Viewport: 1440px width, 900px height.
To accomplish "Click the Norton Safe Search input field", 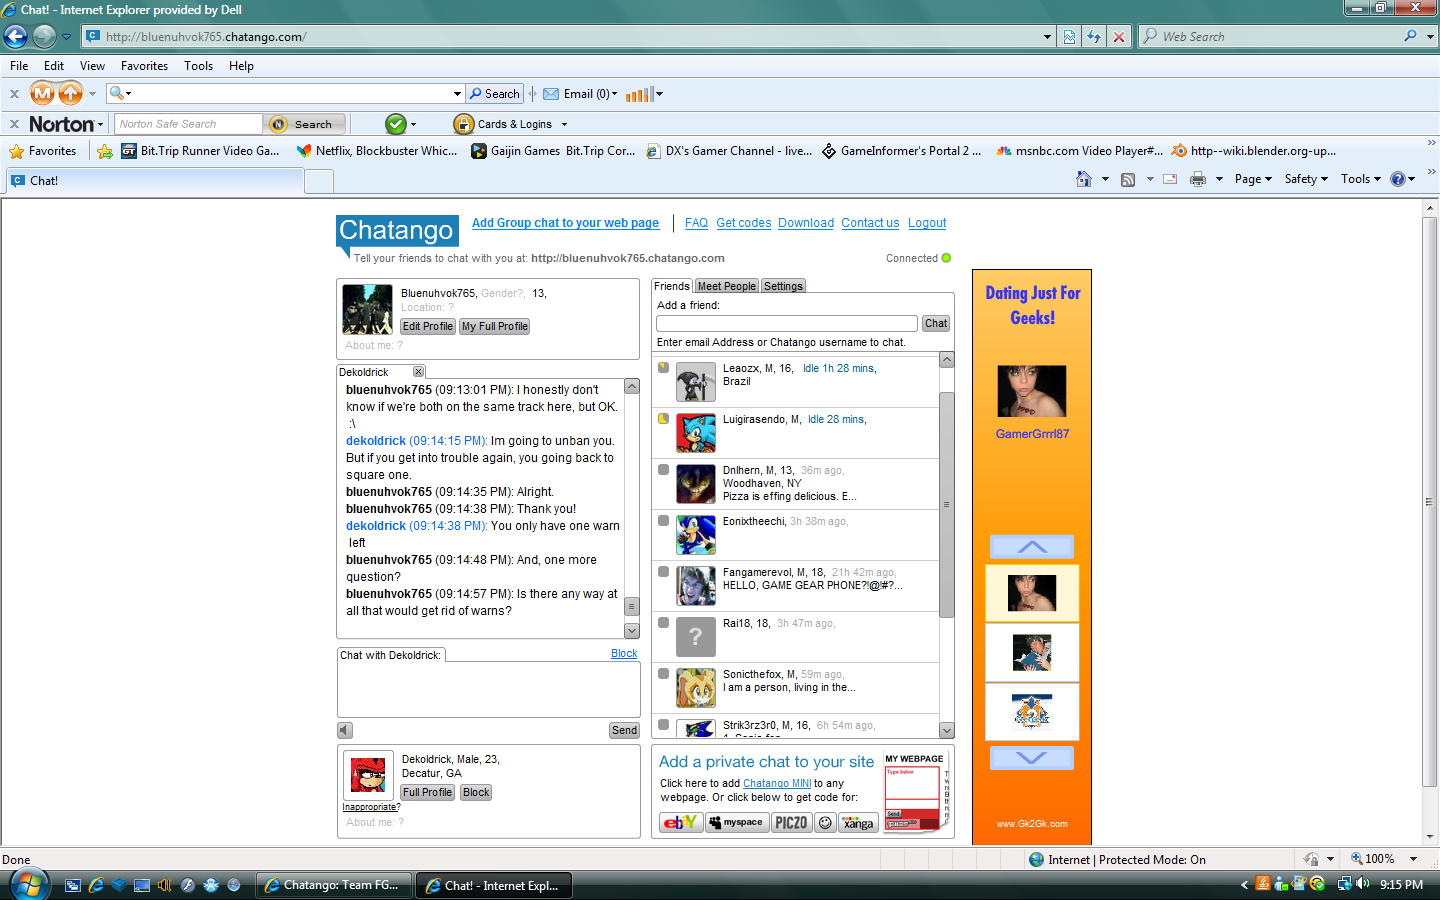I will point(189,124).
